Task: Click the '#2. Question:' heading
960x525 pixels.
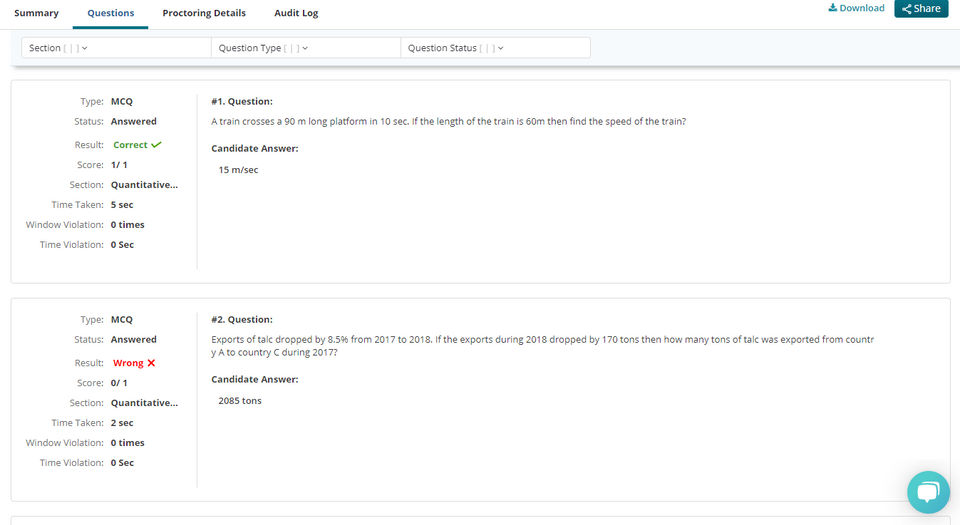Action: tap(242, 319)
